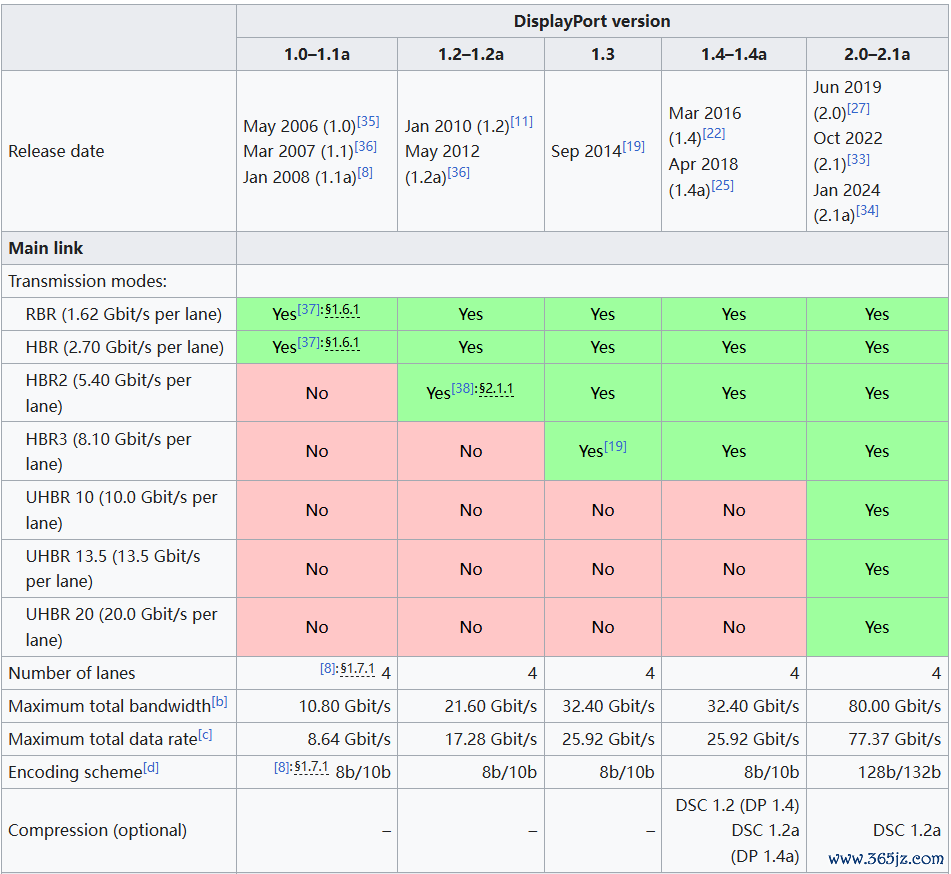
Task: Click section note §1.6.1 in HBR 2.70 row
Action: 342,343
